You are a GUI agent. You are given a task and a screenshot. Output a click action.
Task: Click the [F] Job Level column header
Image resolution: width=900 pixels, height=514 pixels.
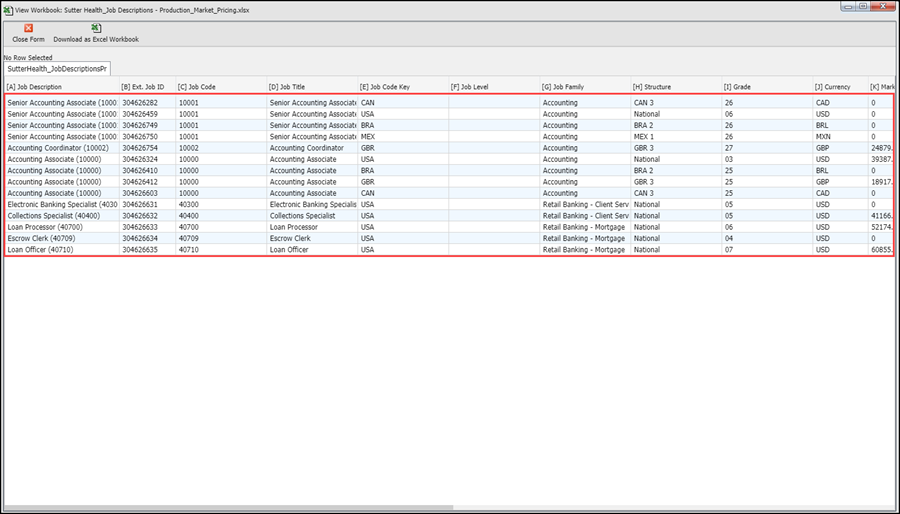(494, 87)
